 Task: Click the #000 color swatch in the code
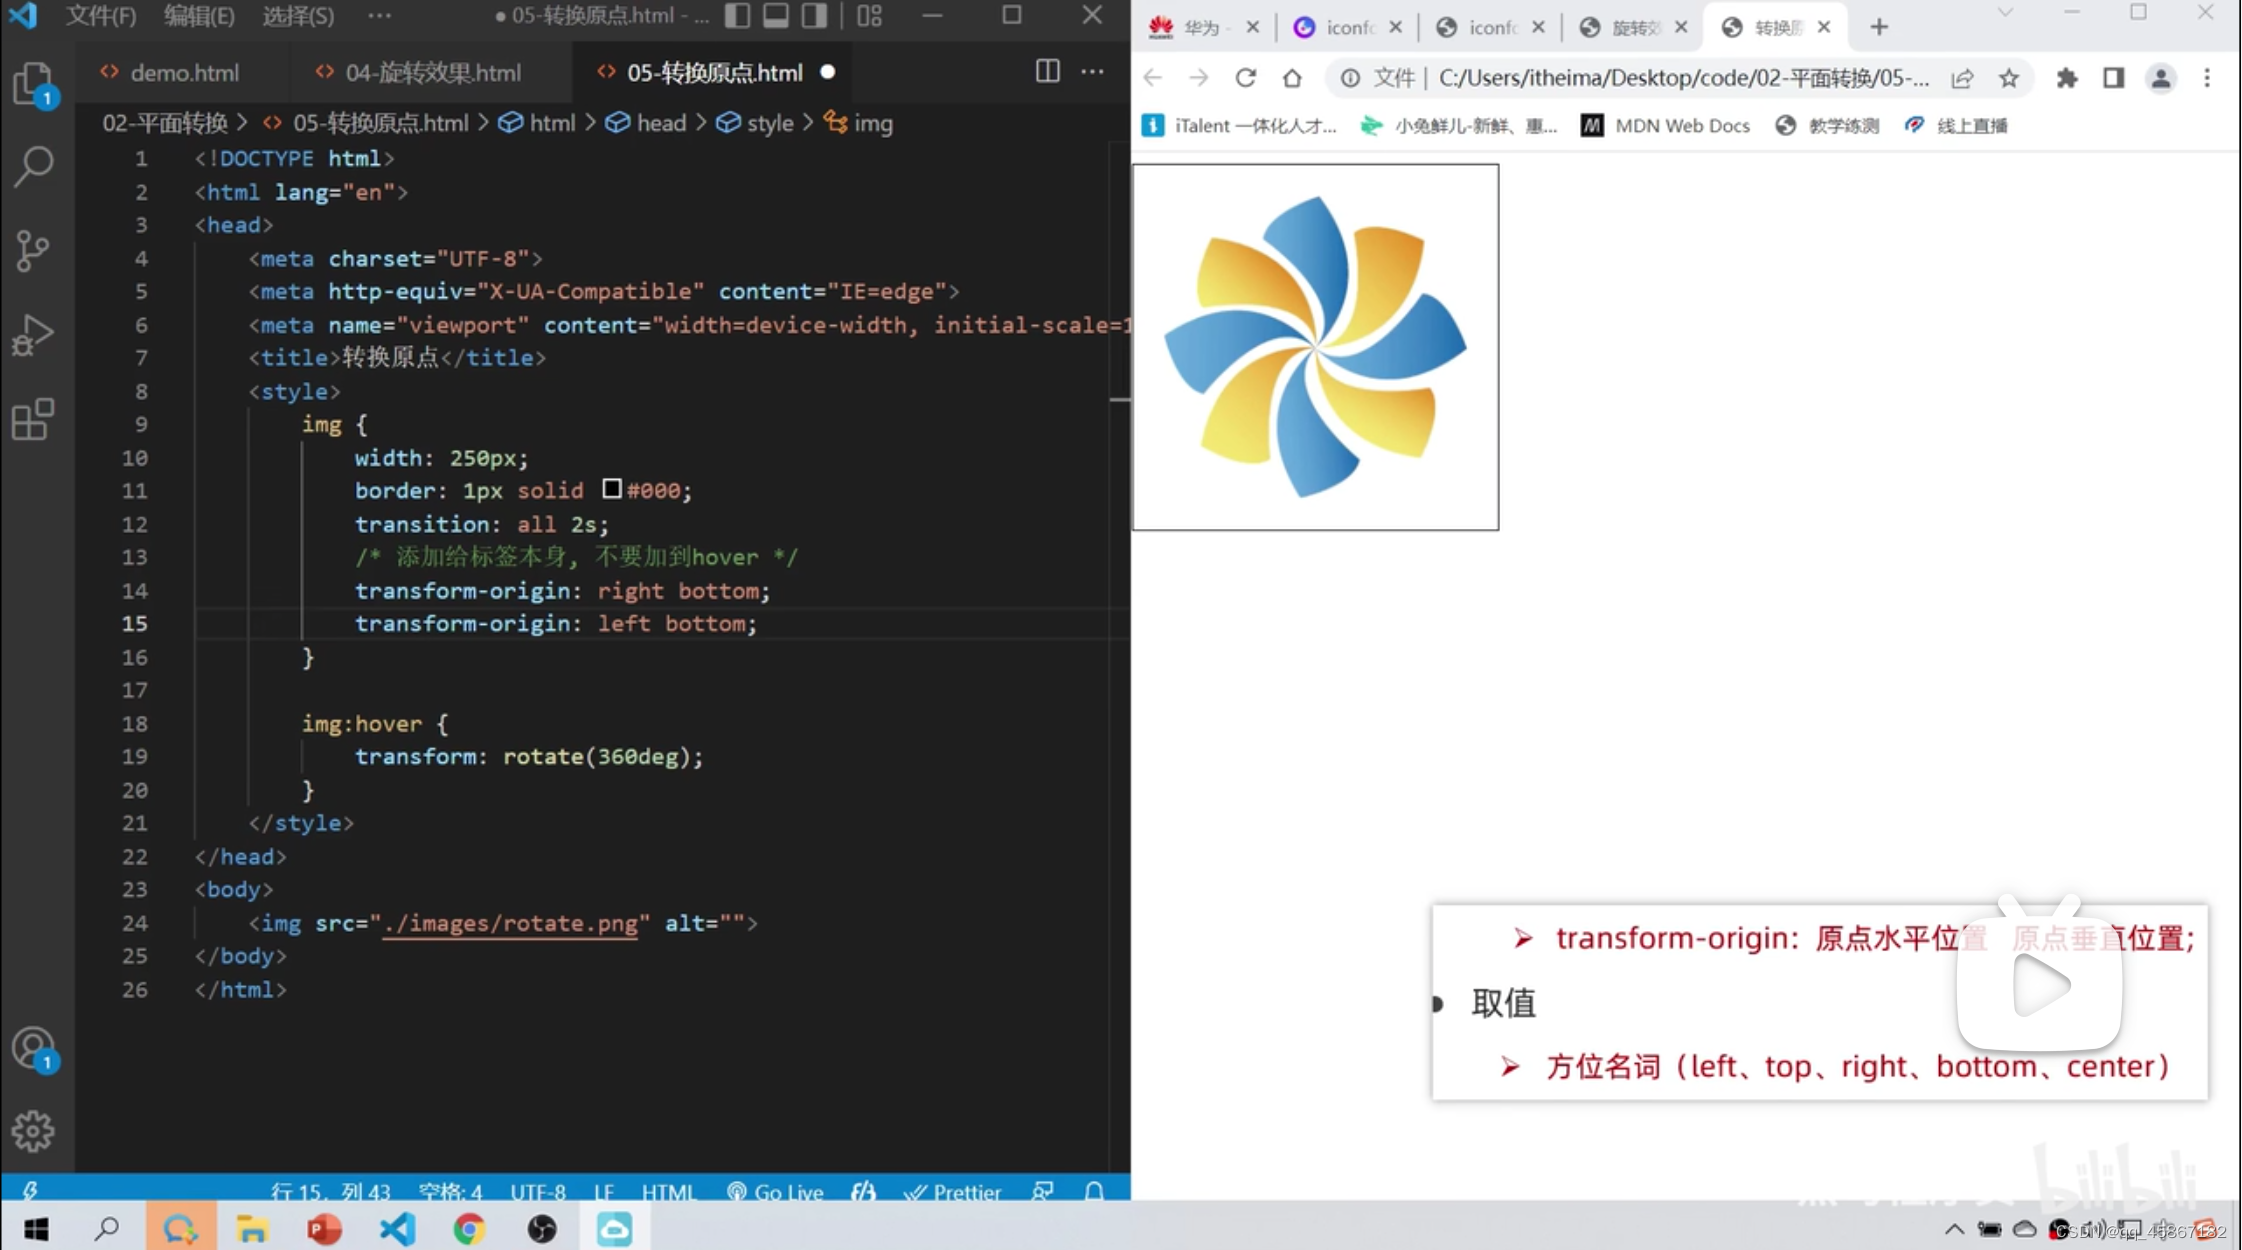[612, 489]
